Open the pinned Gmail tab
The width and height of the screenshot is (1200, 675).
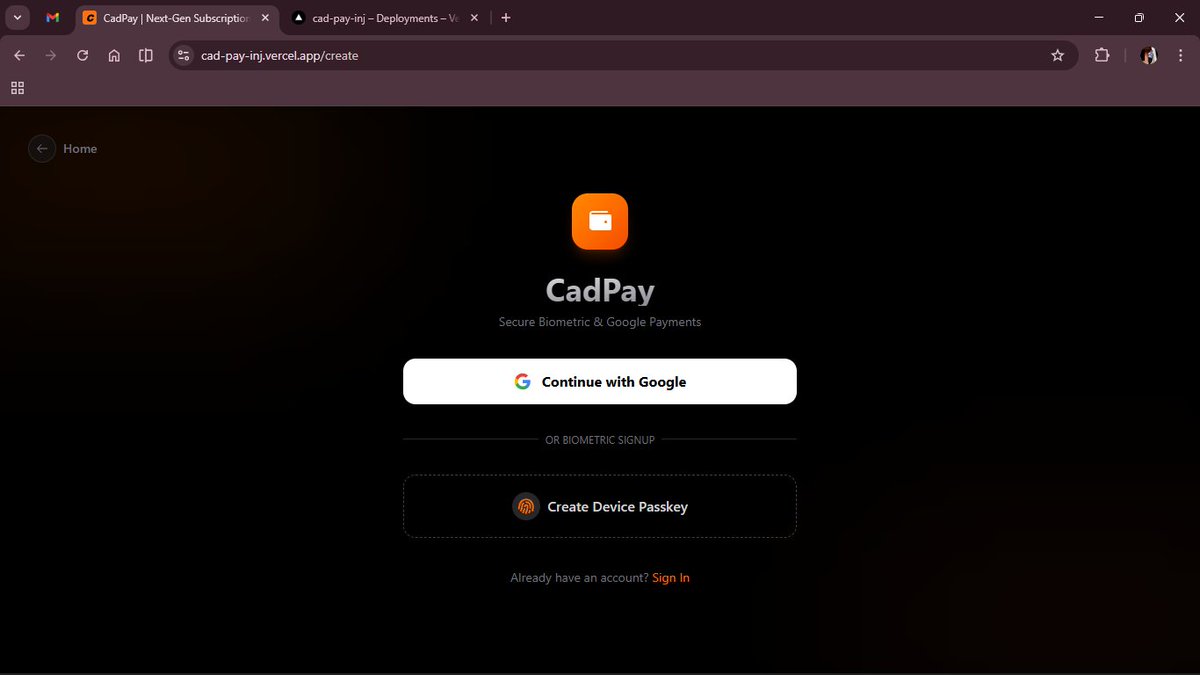coord(53,17)
